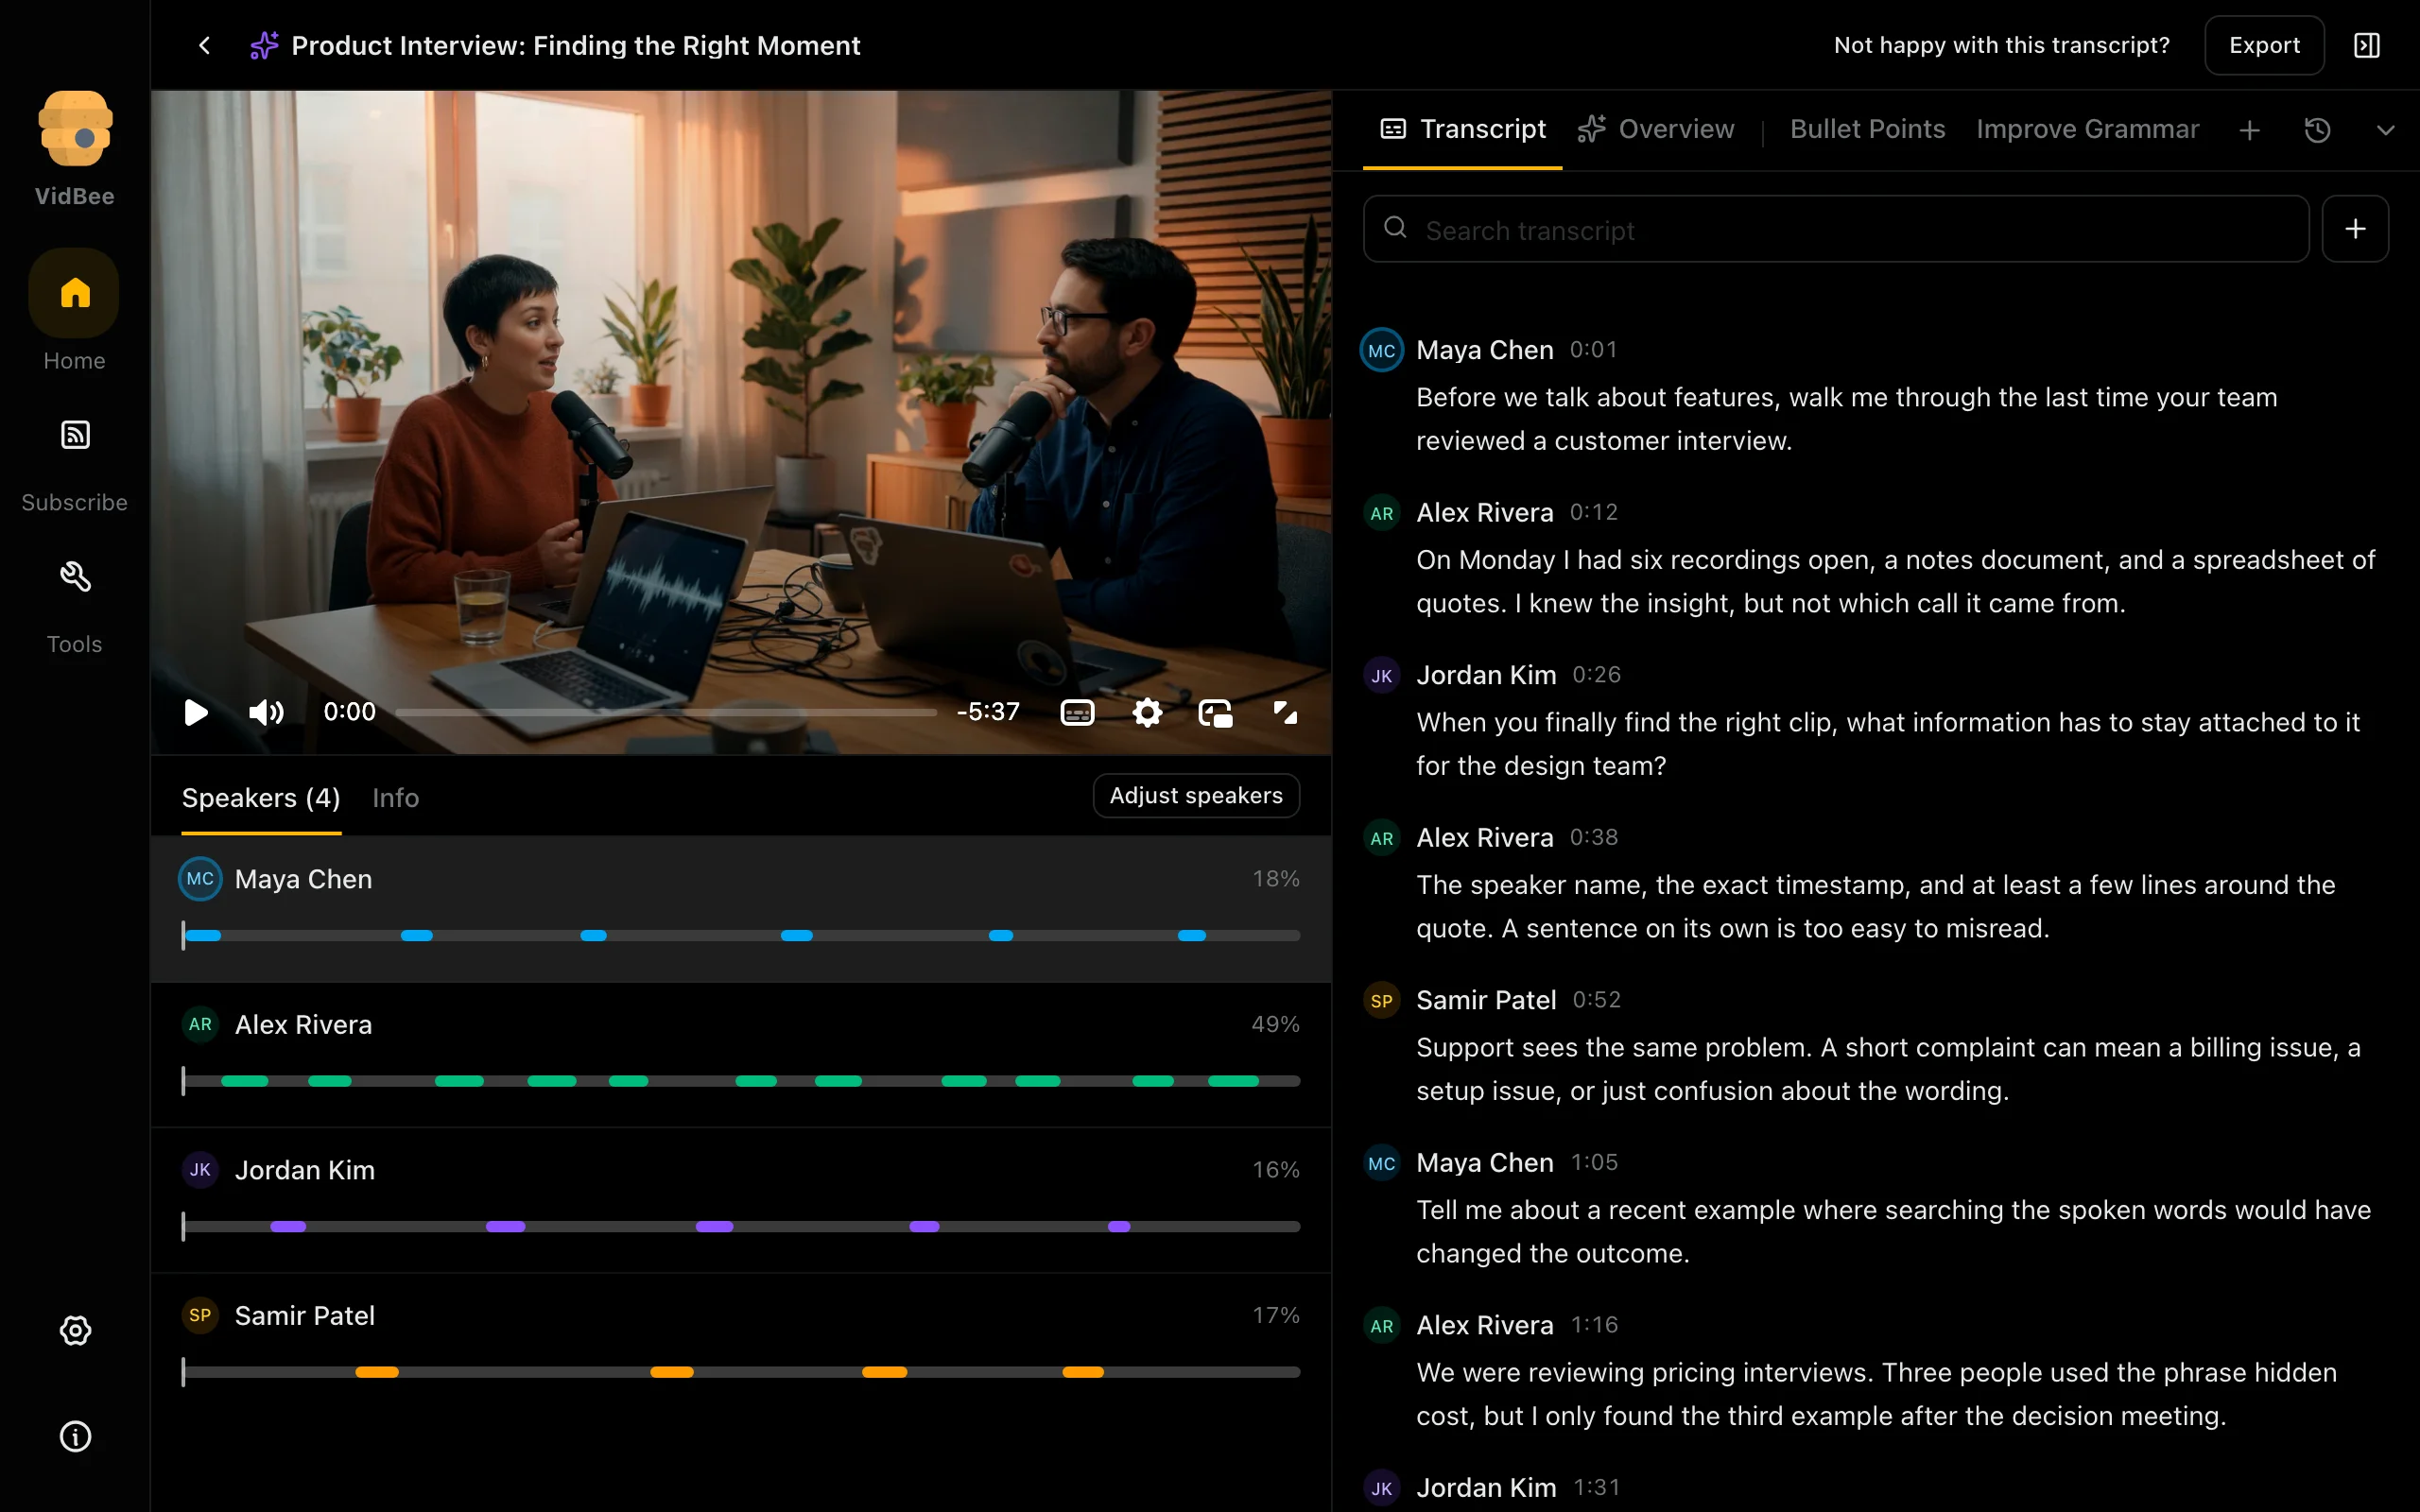Open the version history clock icon
The height and width of the screenshot is (1512, 2420).
tap(2317, 130)
